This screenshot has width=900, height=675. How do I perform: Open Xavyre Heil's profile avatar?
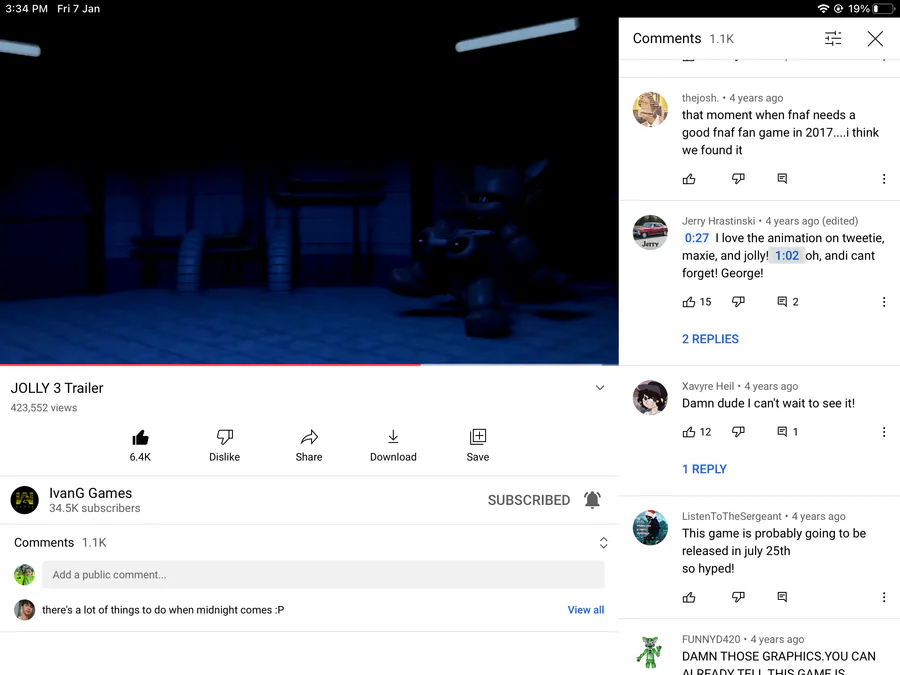[x=650, y=397]
